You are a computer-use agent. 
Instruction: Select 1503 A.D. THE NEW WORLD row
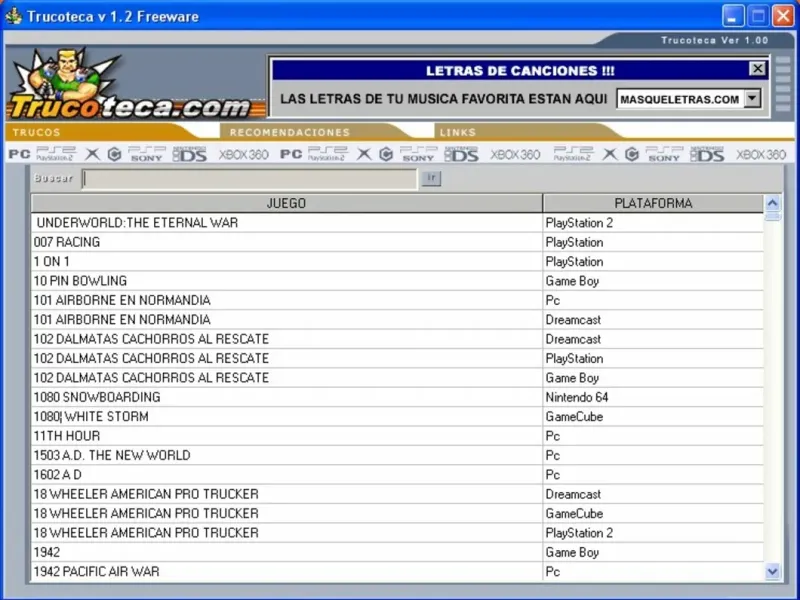[x=397, y=455]
